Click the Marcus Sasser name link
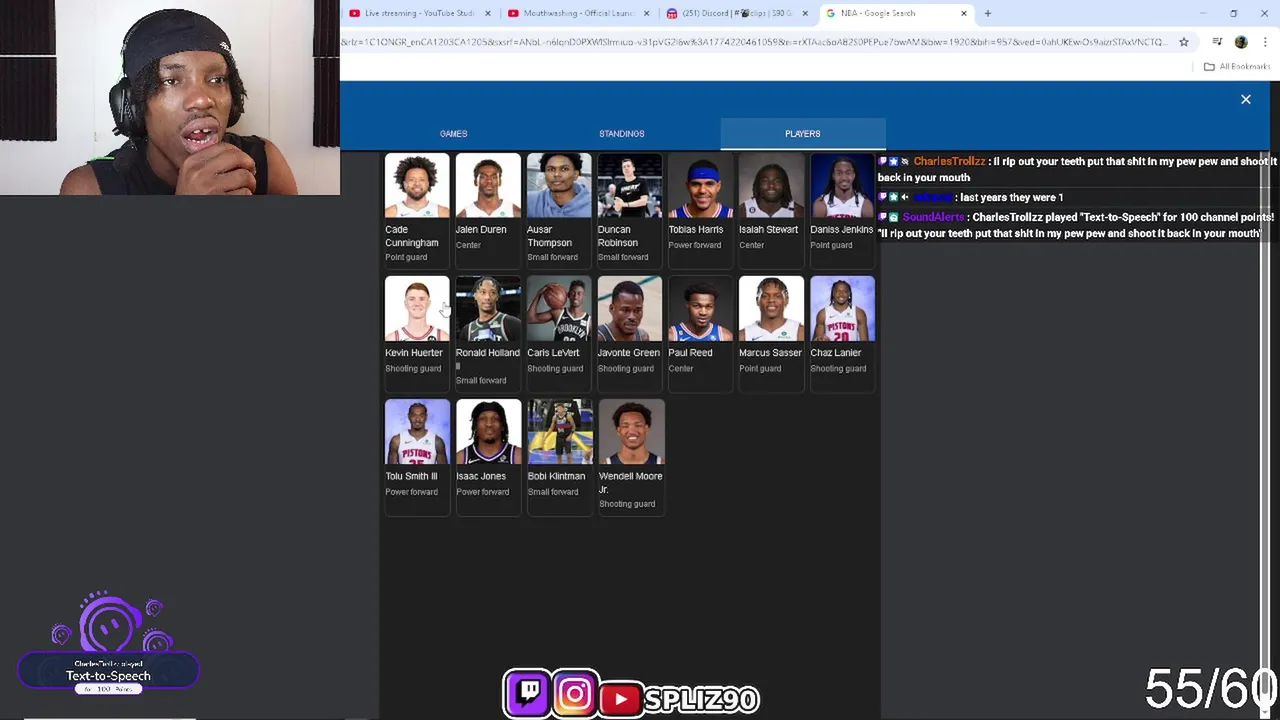Viewport: 1280px width, 720px height. tap(770, 352)
